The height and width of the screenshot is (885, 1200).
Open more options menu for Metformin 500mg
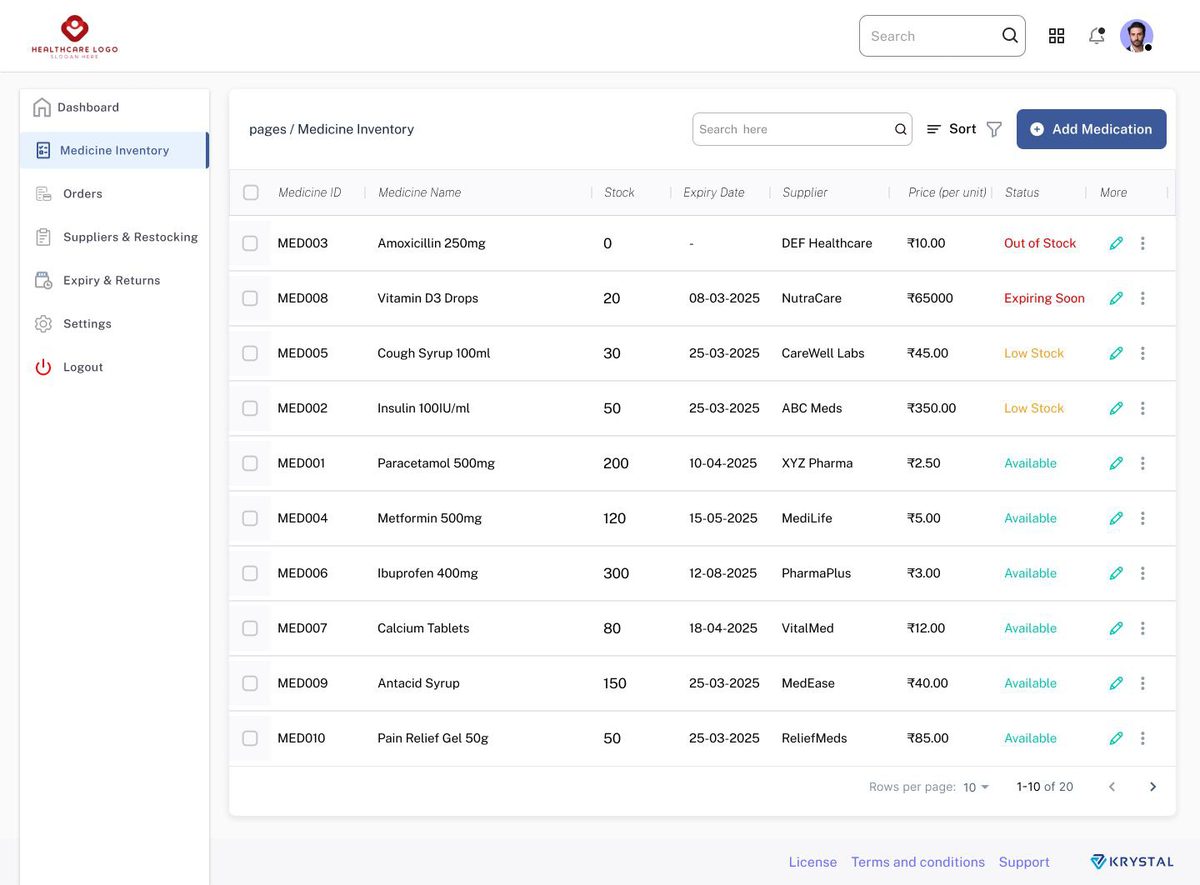[x=1143, y=518]
